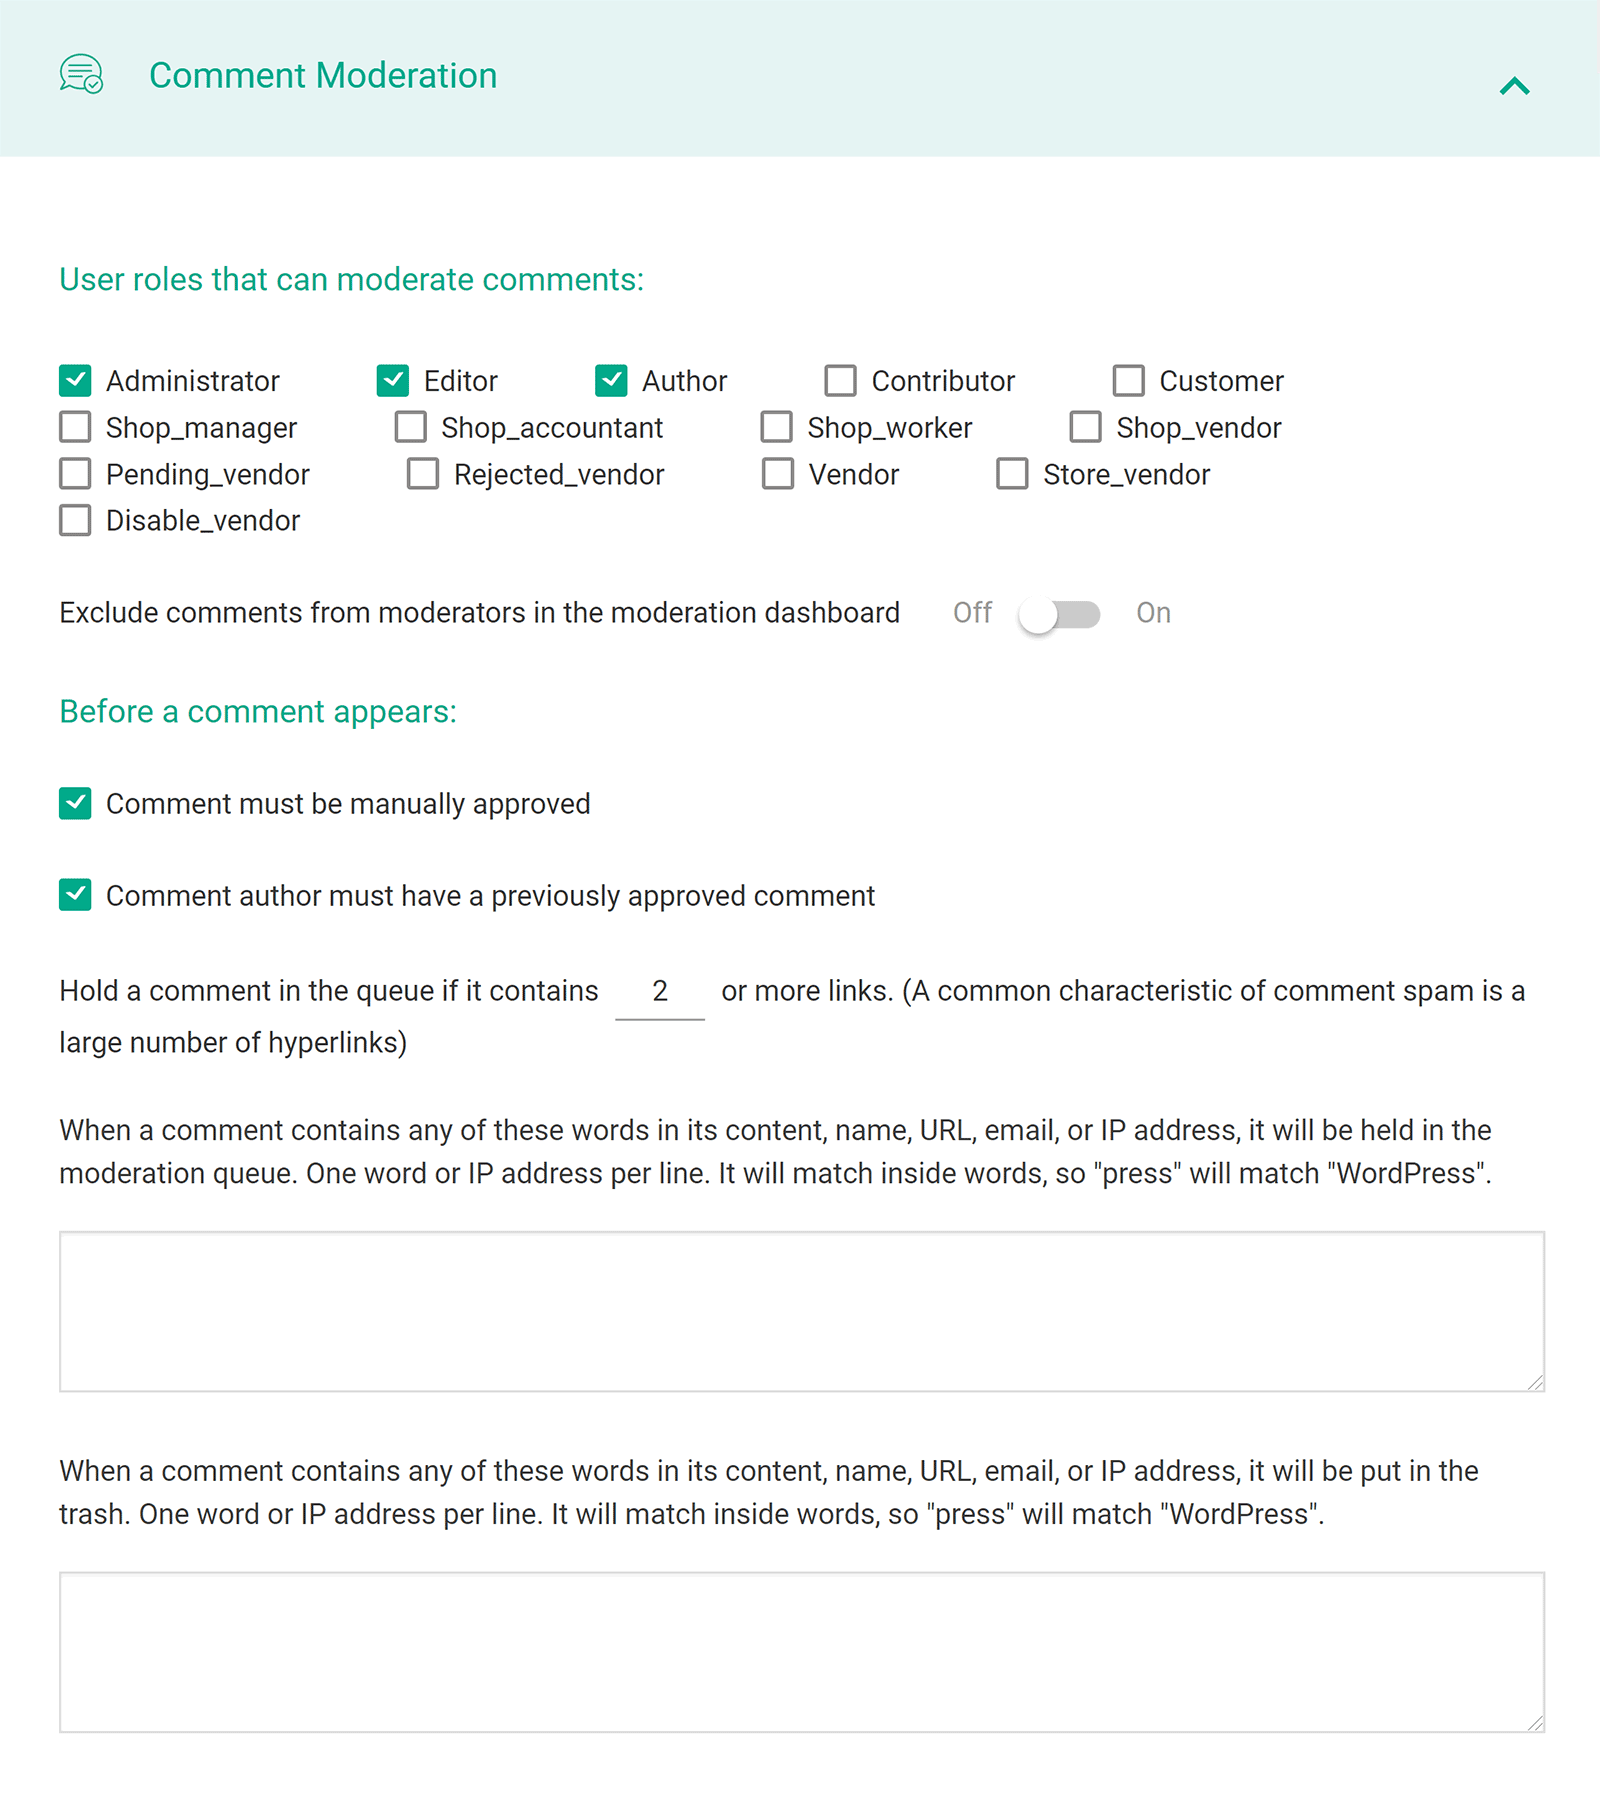The image size is (1600, 1808).
Task: Tick the Pending_vendor checkbox
Action: [x=75, y=474]
